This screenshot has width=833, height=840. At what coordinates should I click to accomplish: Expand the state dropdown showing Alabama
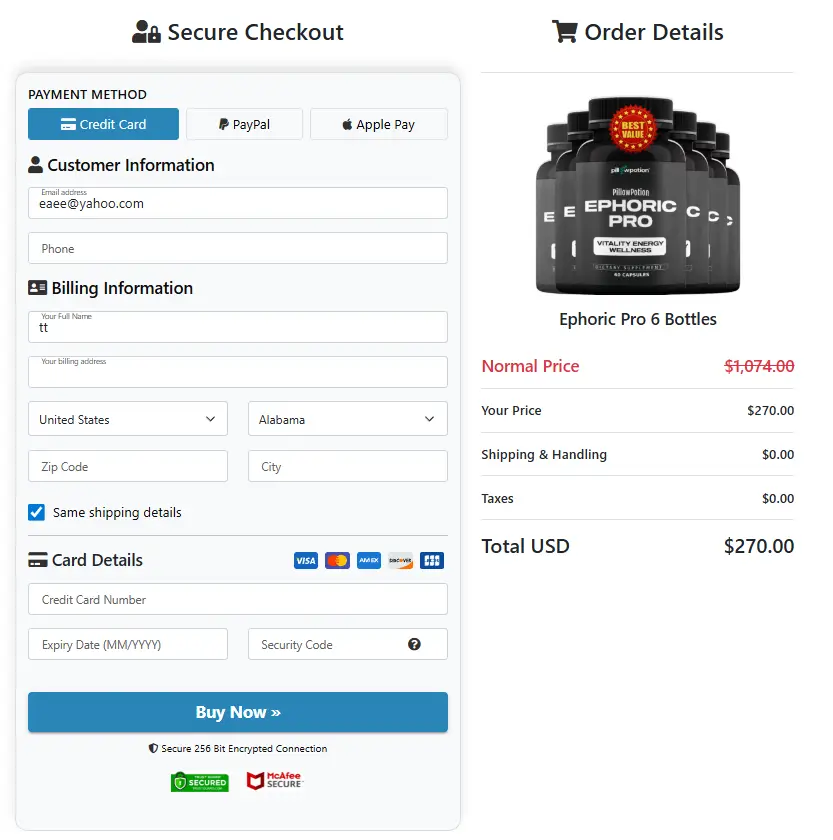click(x=347, y=418)
